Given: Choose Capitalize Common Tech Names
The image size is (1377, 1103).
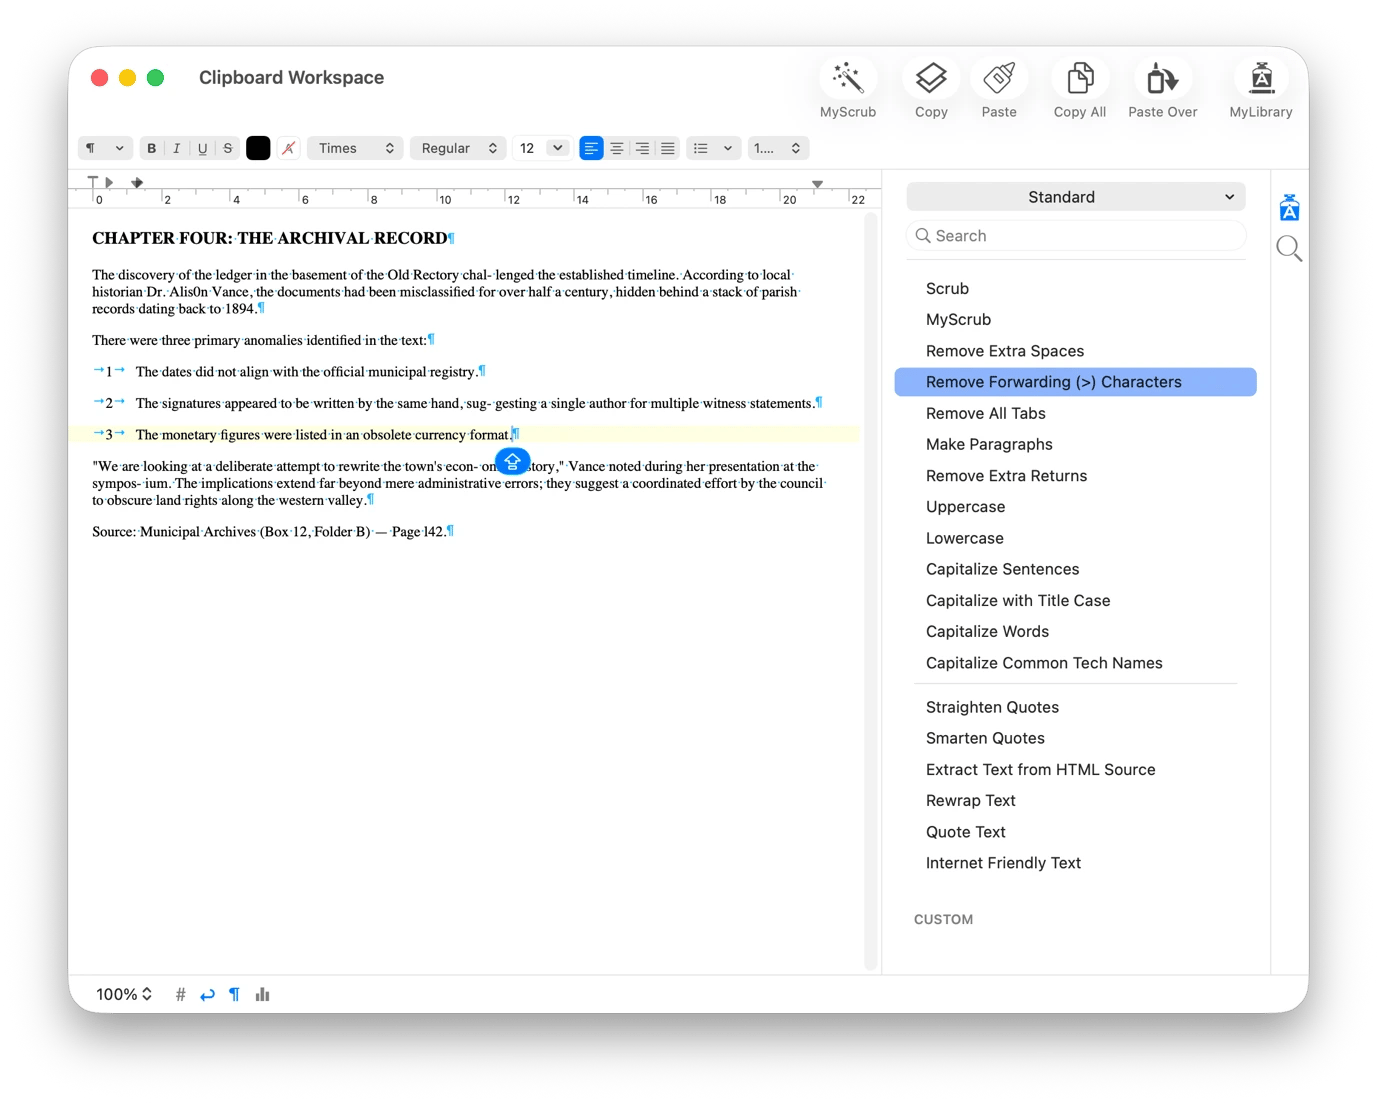Looking at the screenshot, I should coord(1076,663).
